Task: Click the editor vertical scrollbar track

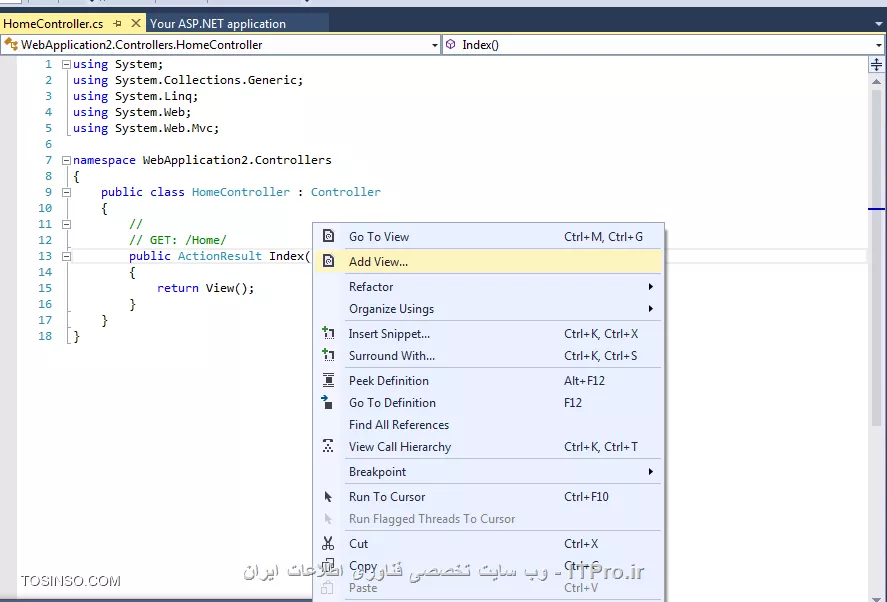Action: pos(876,339)
